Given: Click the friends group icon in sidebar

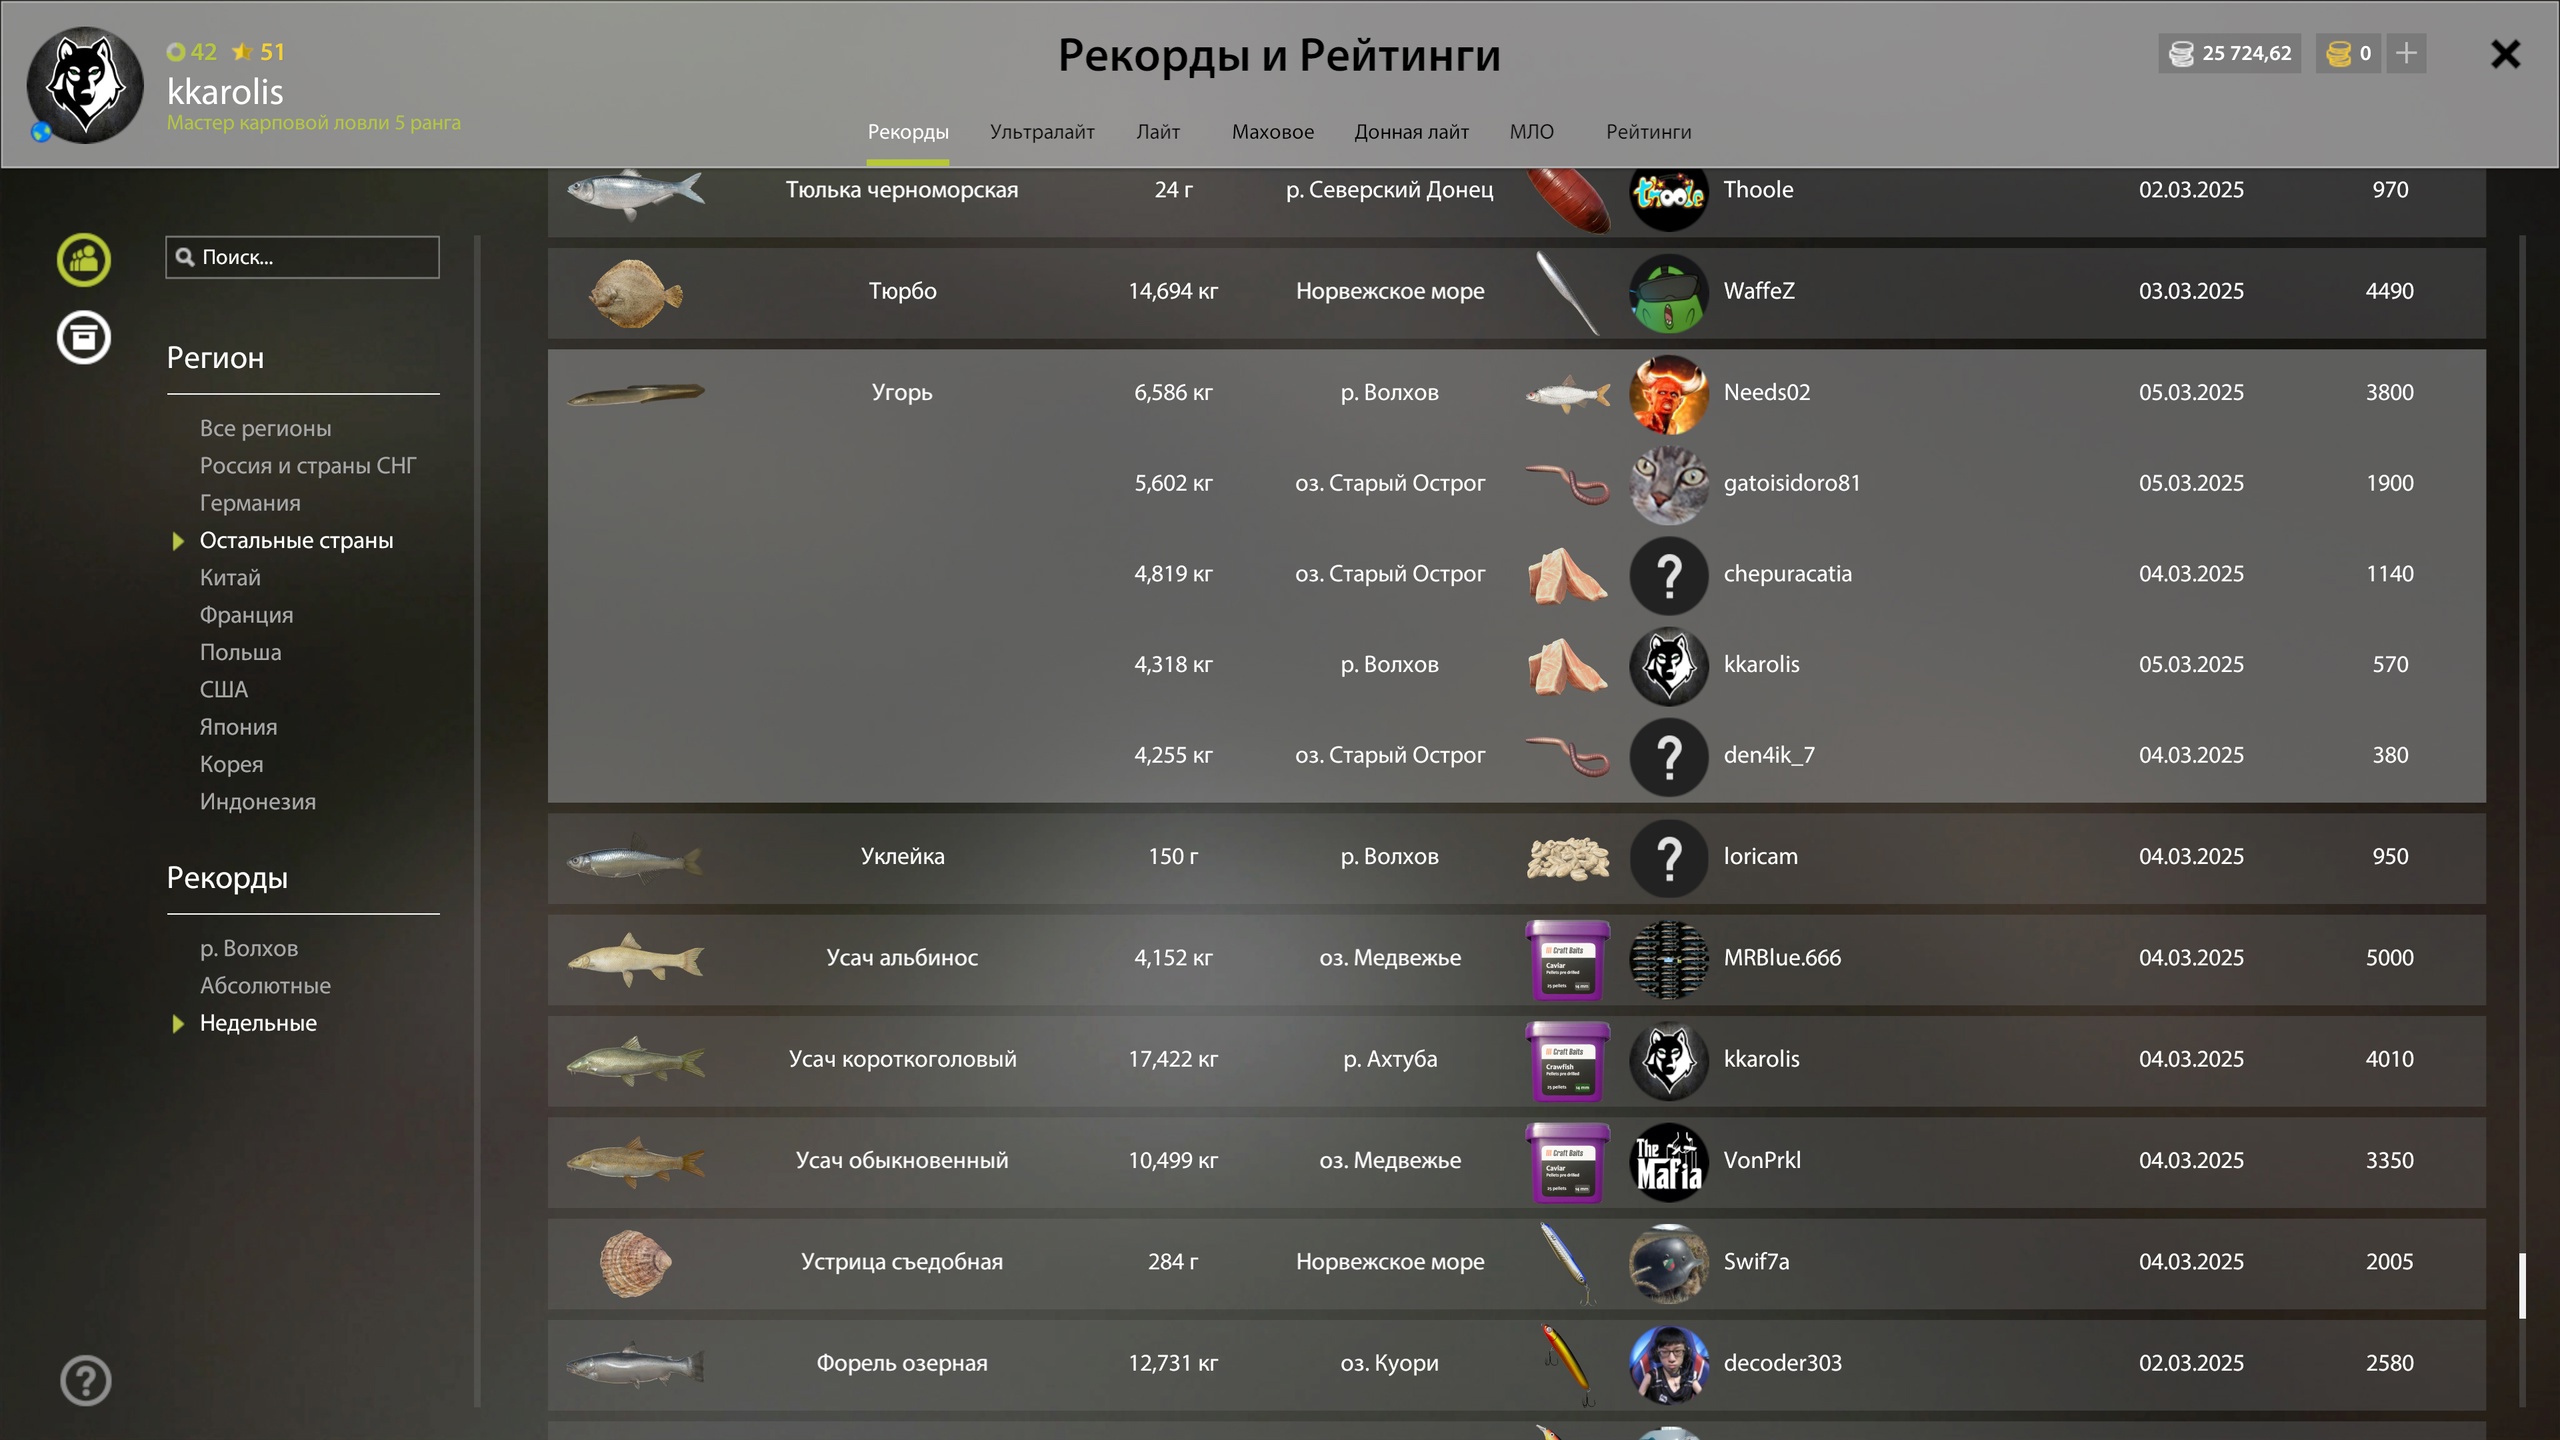Looking at the screenshot, I should 84,260.
